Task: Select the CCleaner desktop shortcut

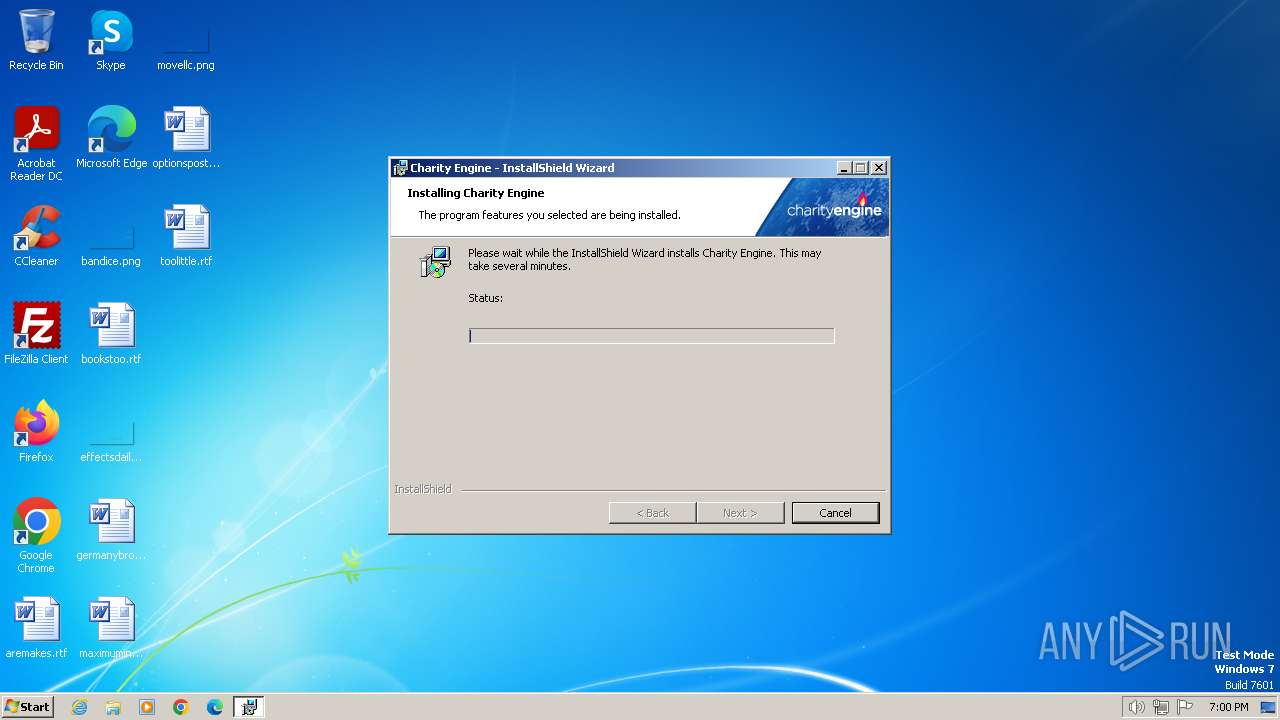Action: pyautogui.click(x=36, y=236)
